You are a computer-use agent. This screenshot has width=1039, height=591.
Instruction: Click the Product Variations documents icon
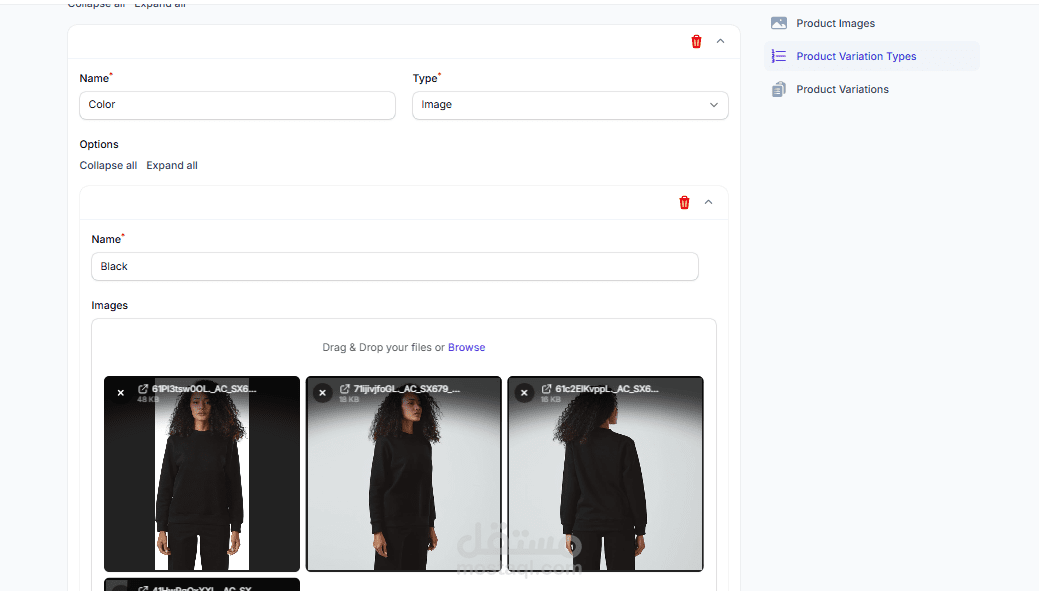coord(779,89)
